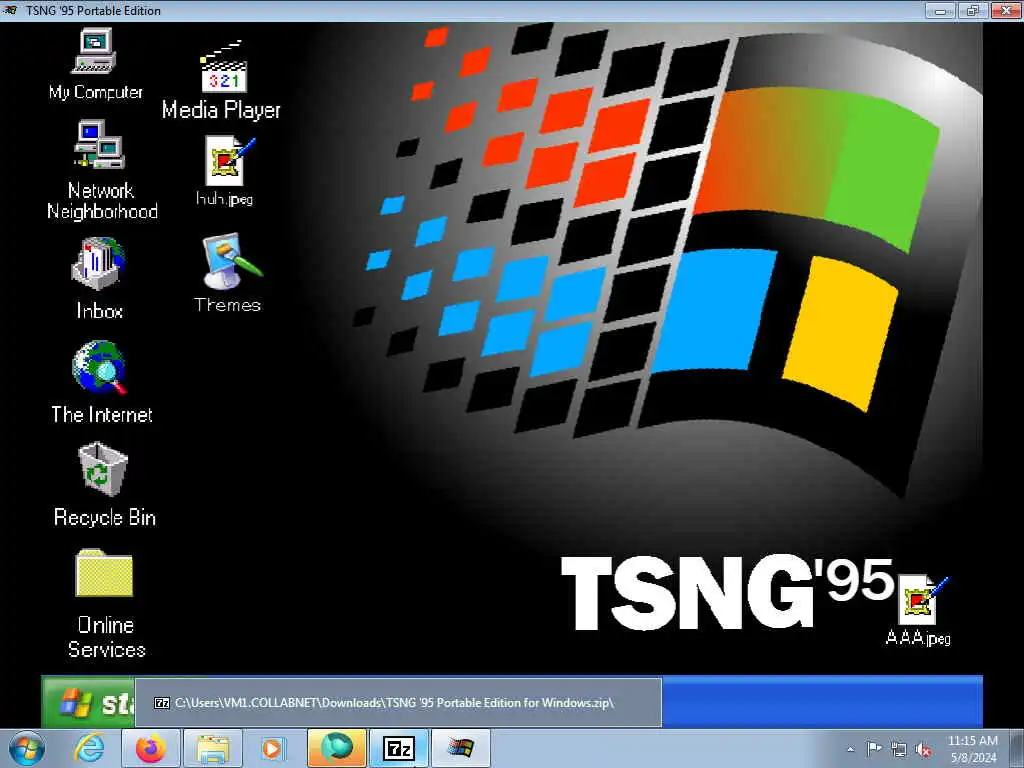Show hidden system tray icons arrow
Screen dimensions: 1024x768
tap(850, 749)
